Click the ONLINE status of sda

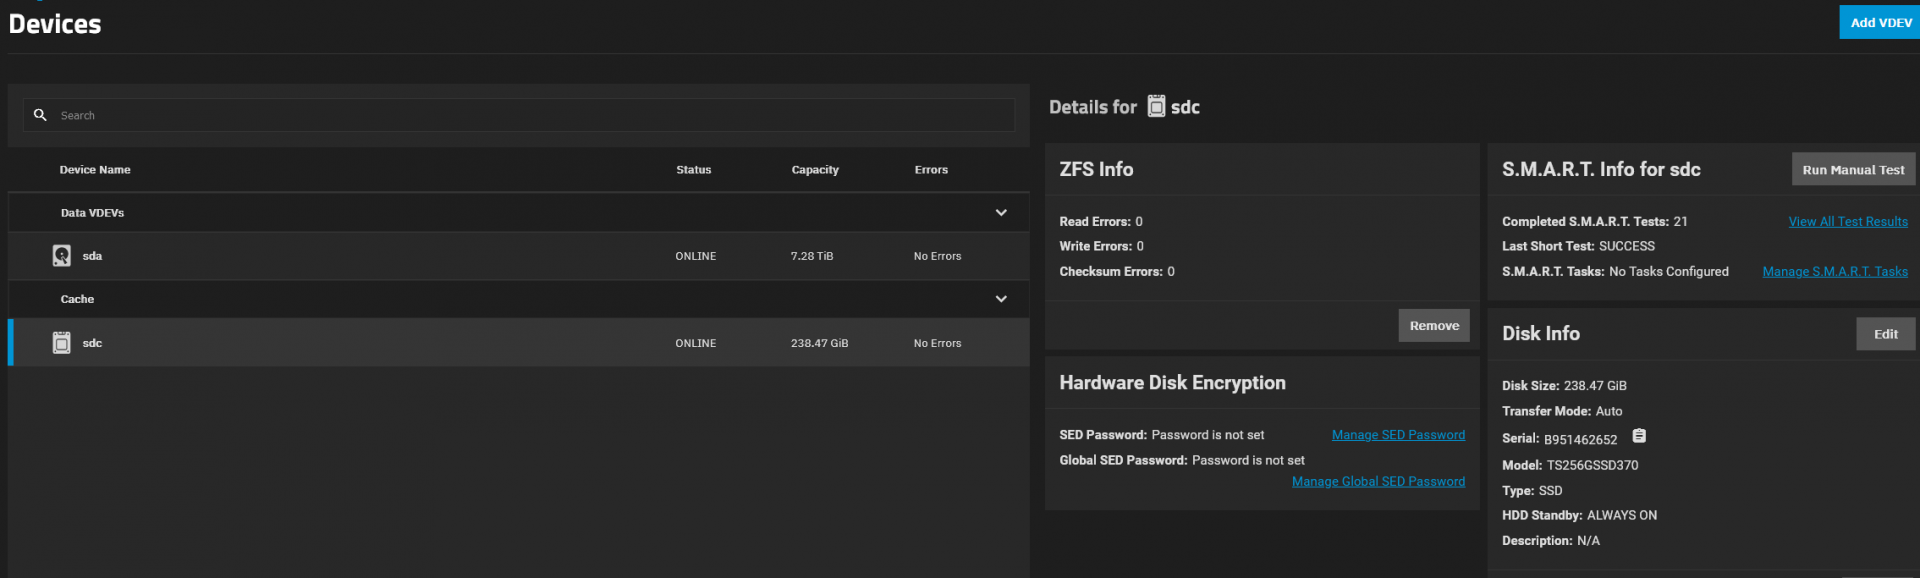coord(696,256)
